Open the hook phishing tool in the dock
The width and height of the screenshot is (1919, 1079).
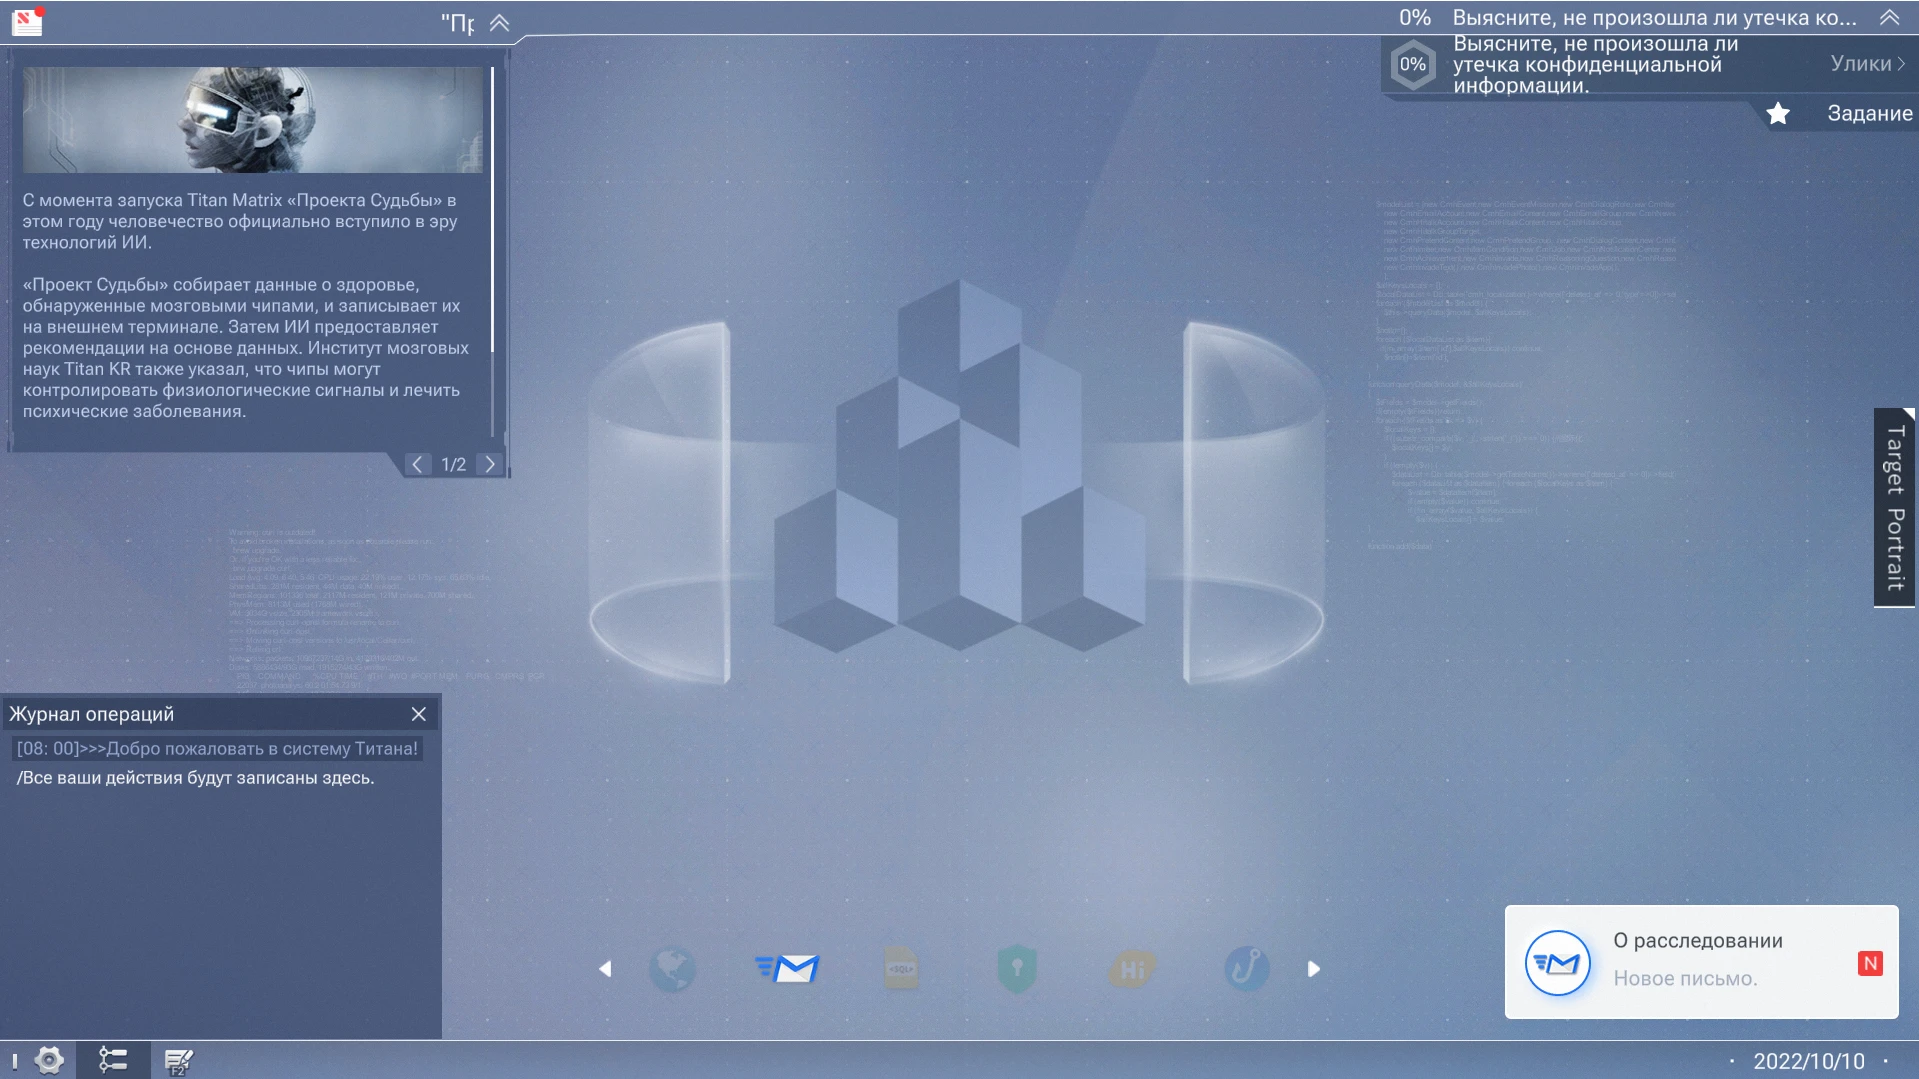(x=1247, y=969)
